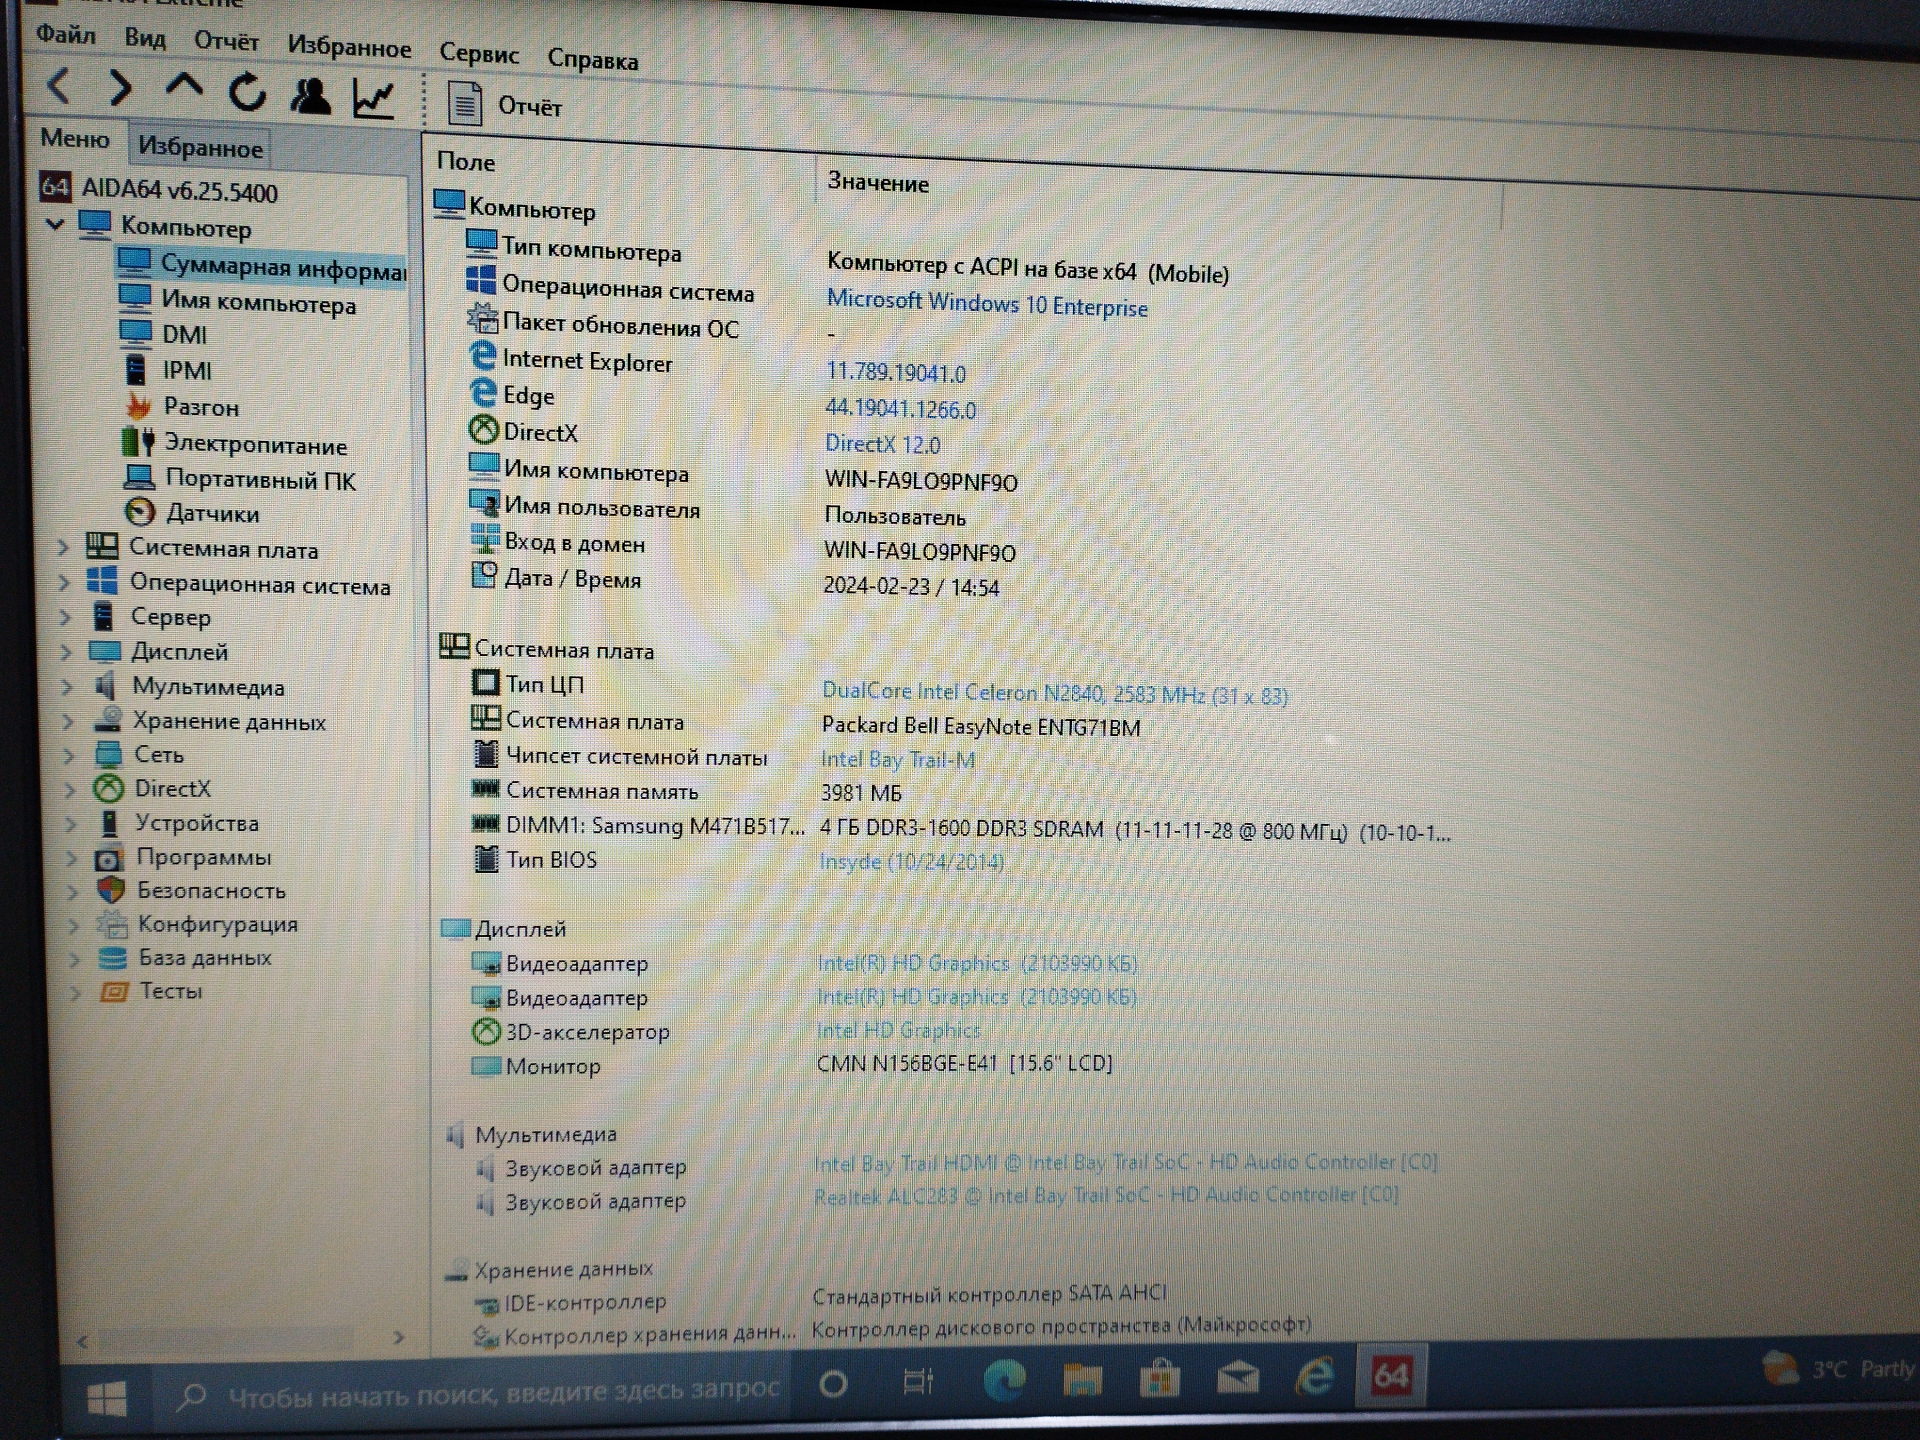Open the Вид menu

point(145,38)
